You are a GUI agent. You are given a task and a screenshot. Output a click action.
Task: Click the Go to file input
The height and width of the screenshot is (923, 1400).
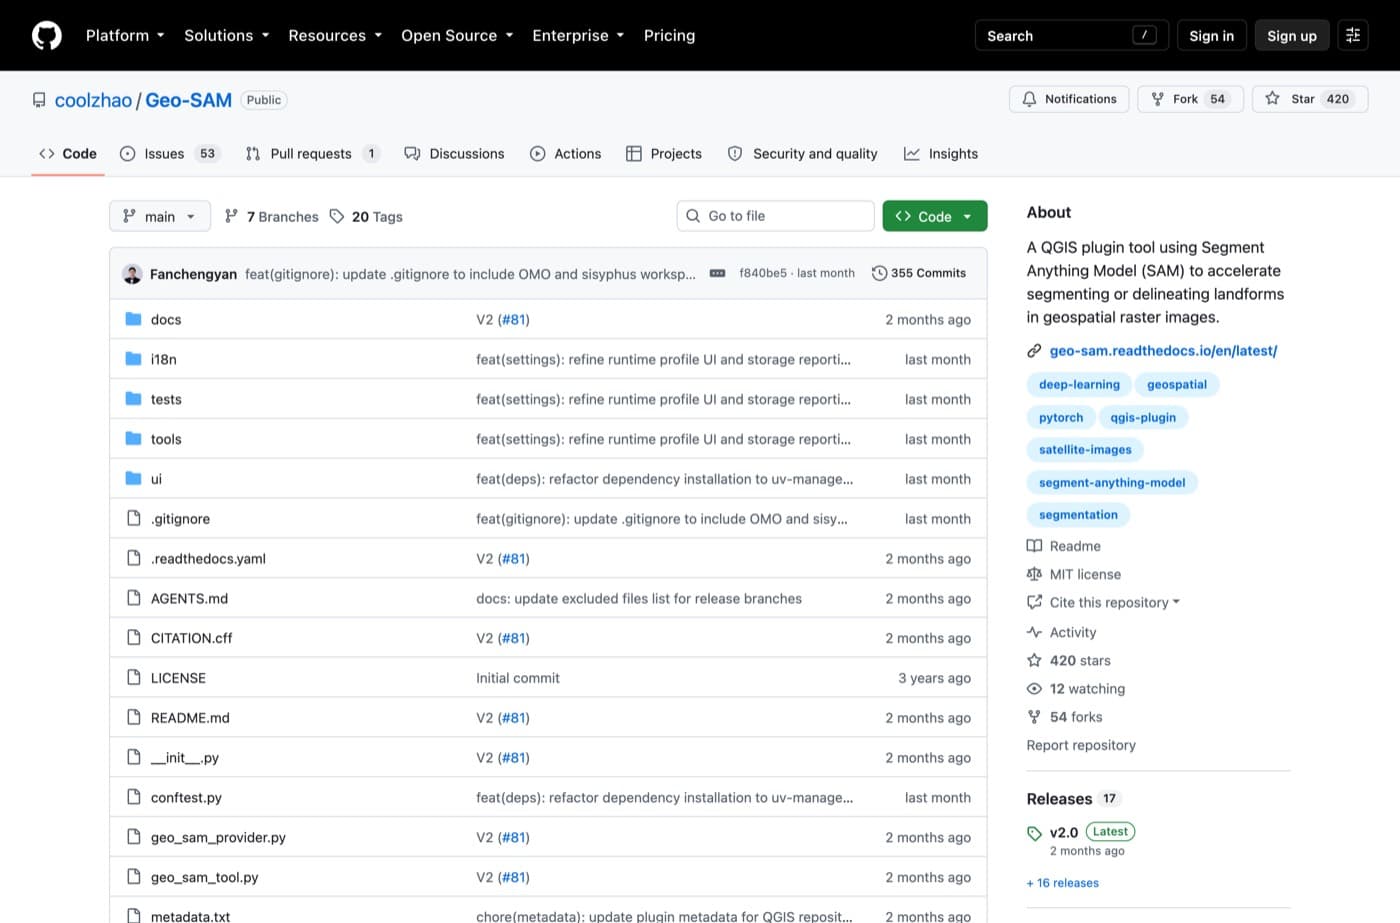click(775, 216)
